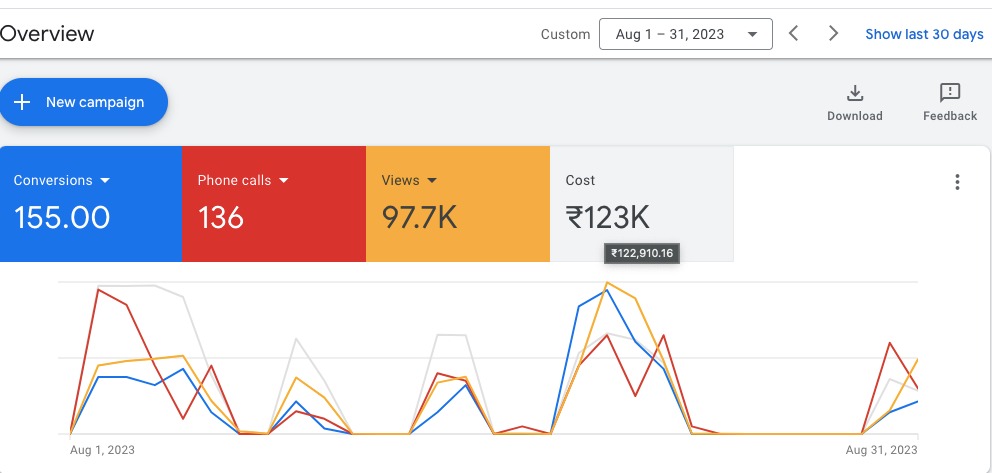Click the plus icon on New campaign
The image size is (992, 473).
[x=22, y=102]
